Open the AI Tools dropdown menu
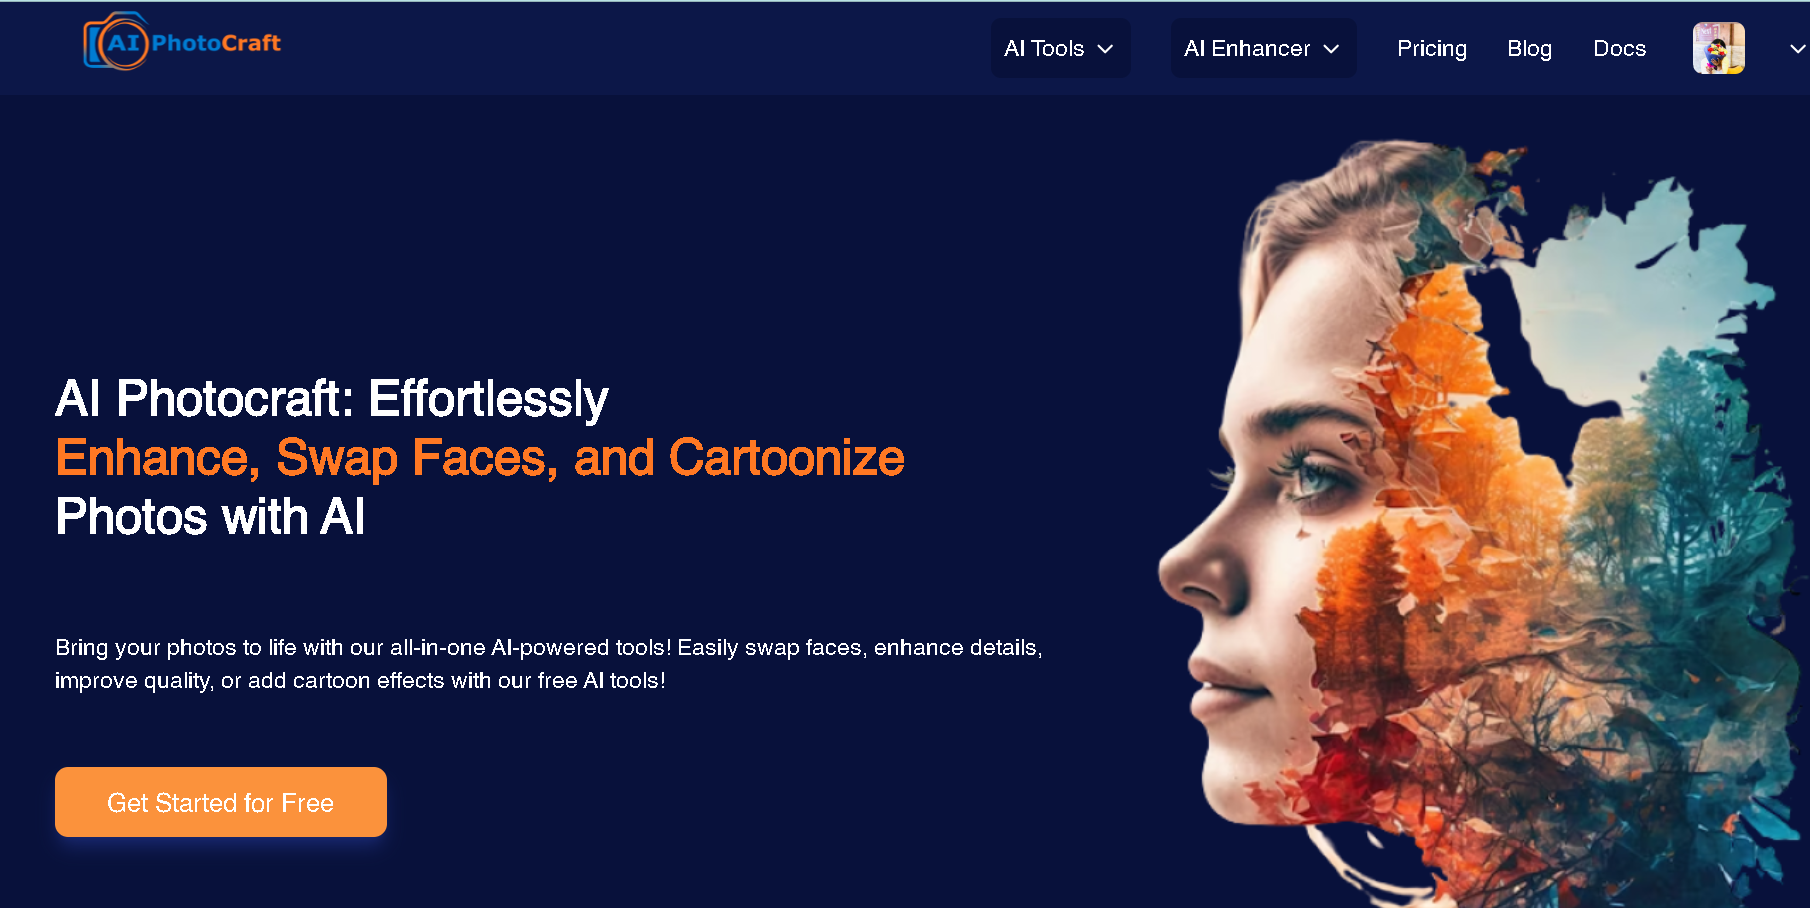 pos(1060,48)
